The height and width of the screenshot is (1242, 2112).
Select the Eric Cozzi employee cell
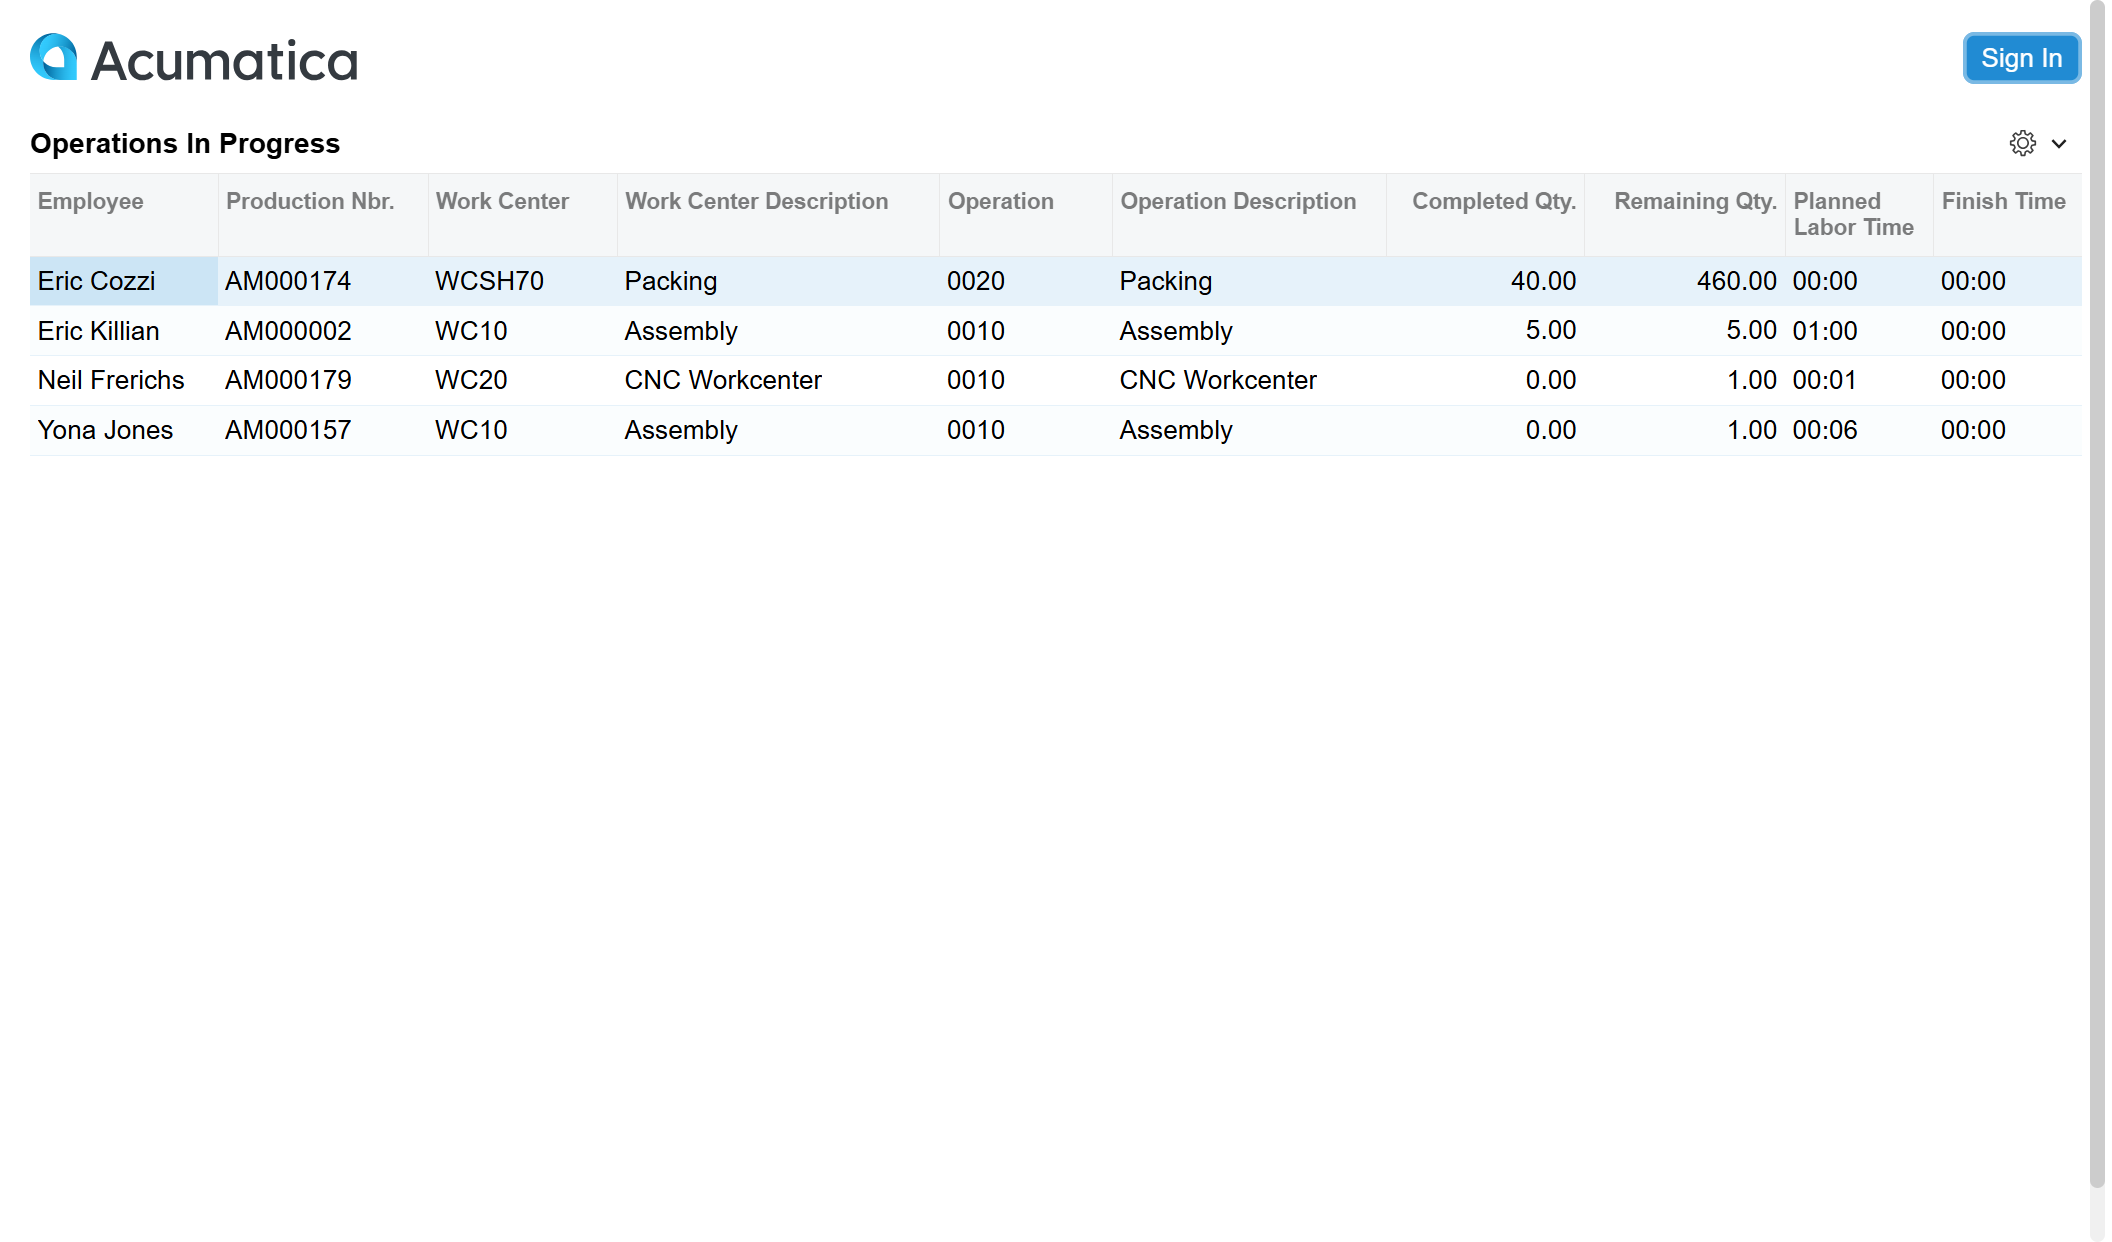click(97, 281)
